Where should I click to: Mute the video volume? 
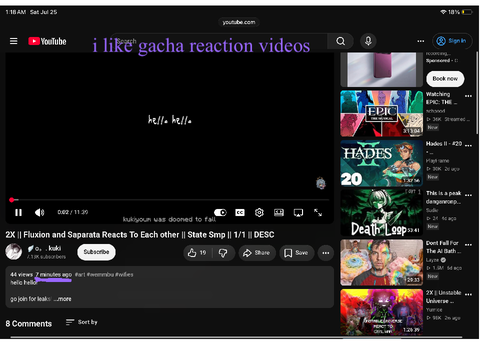[x=39, y=212]
